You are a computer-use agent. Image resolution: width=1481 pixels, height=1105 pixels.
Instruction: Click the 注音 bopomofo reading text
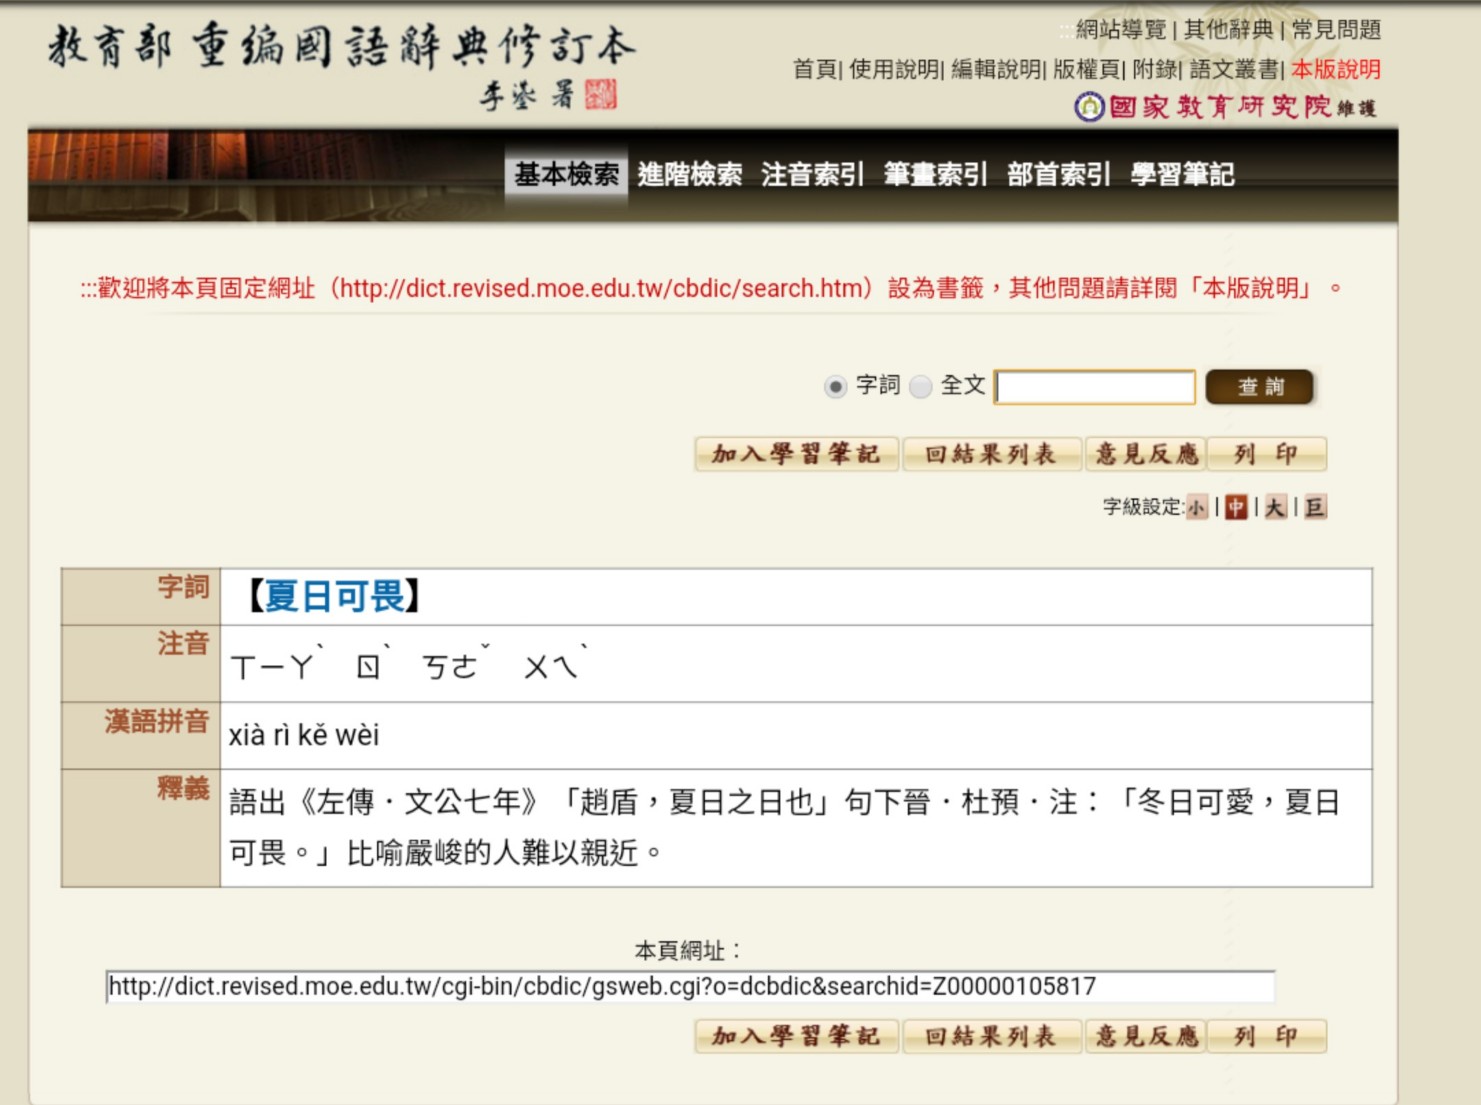(409, 664)
